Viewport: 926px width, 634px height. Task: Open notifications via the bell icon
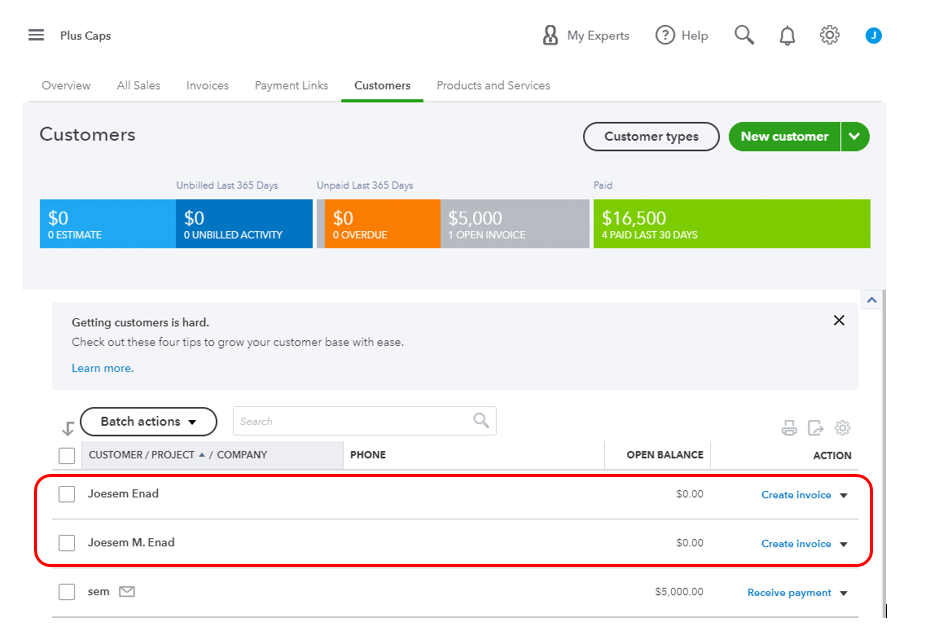[787, 34]
